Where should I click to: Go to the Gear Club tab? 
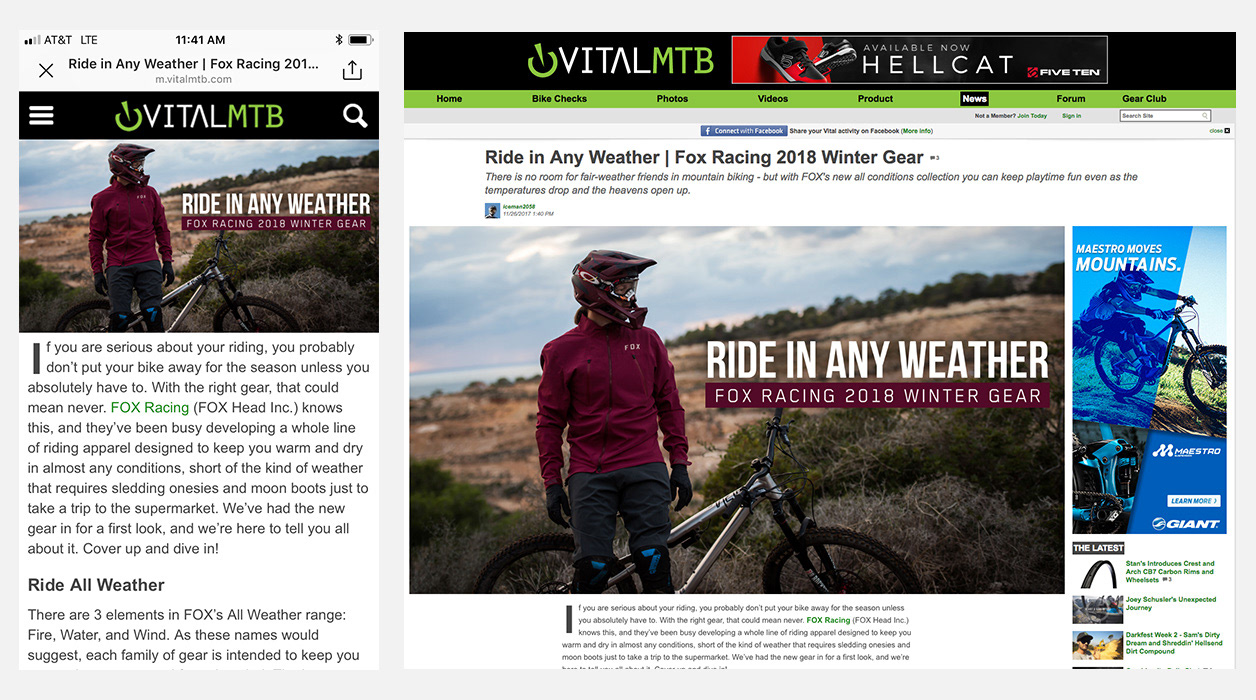point(1144,99)
